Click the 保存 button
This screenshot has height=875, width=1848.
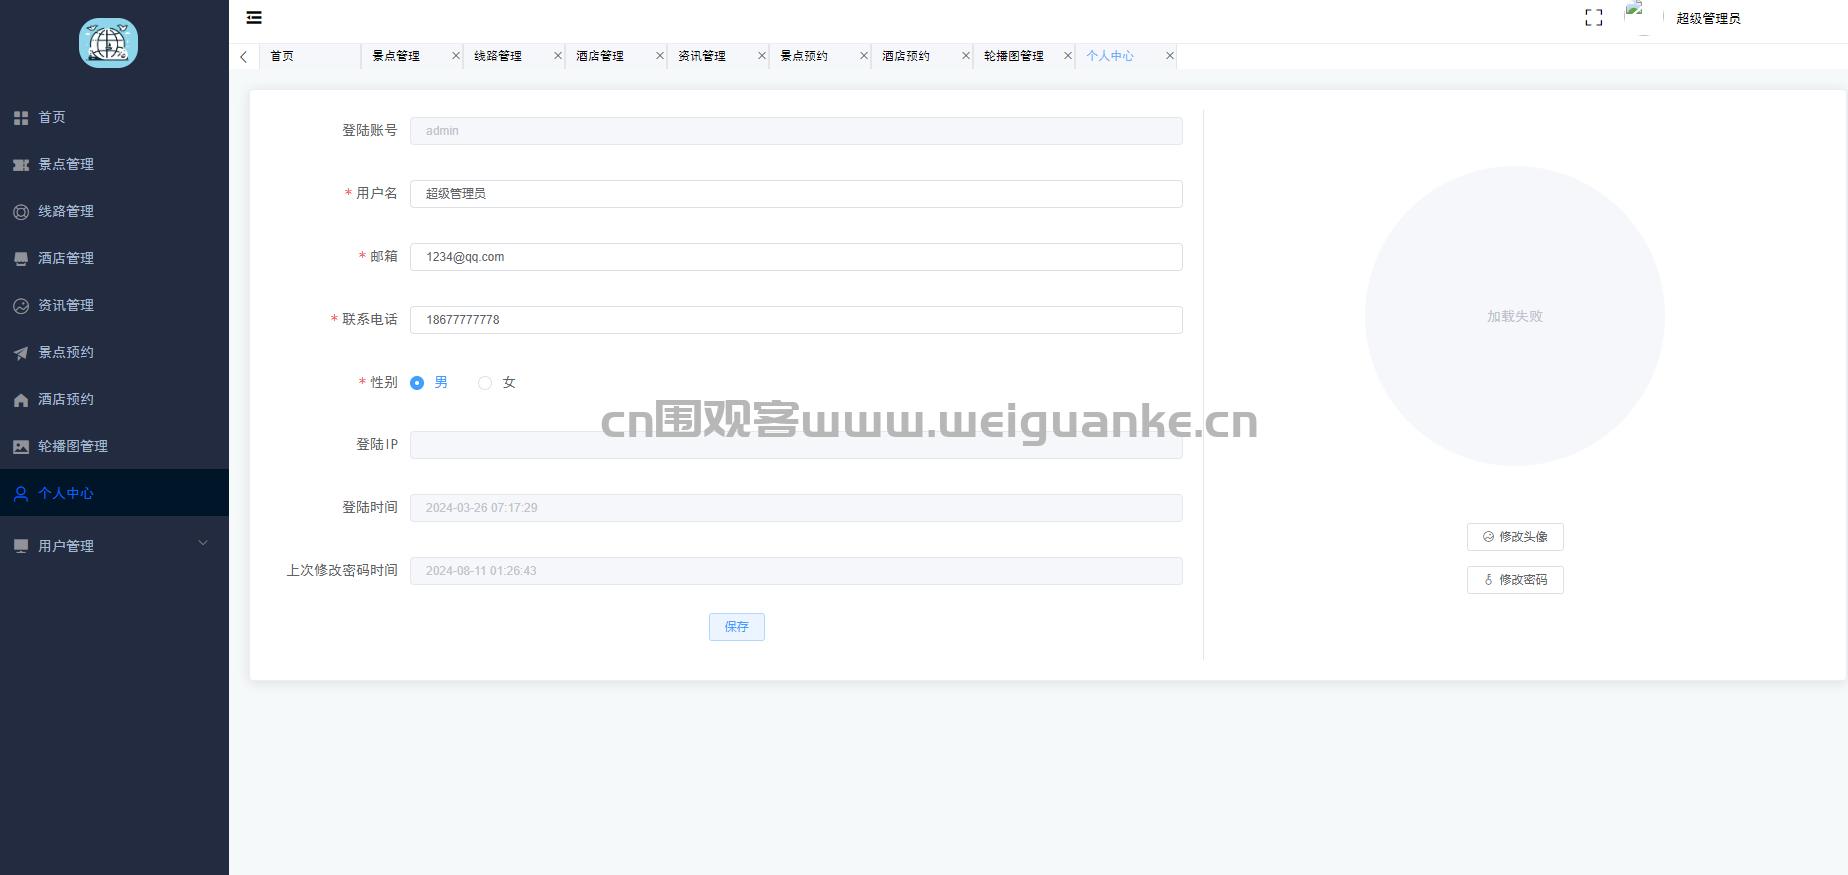[x=736, y=627]
